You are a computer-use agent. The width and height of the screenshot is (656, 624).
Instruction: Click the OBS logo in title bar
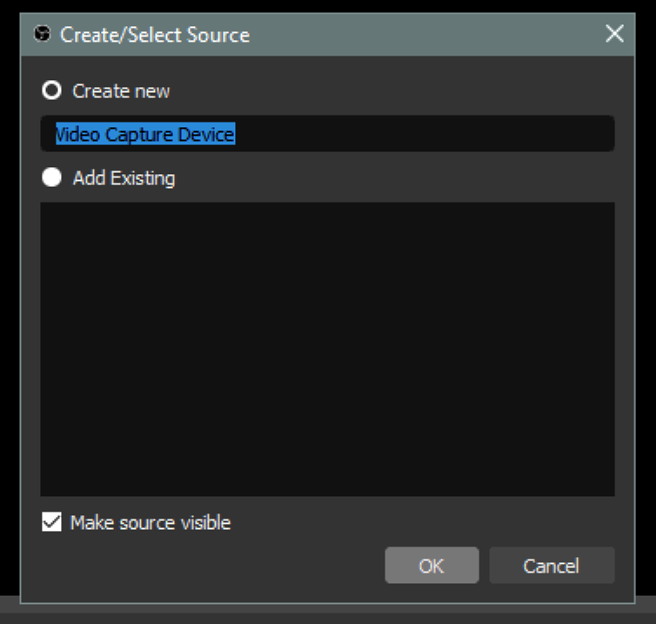pyautogui.click(x=43, y=35)
